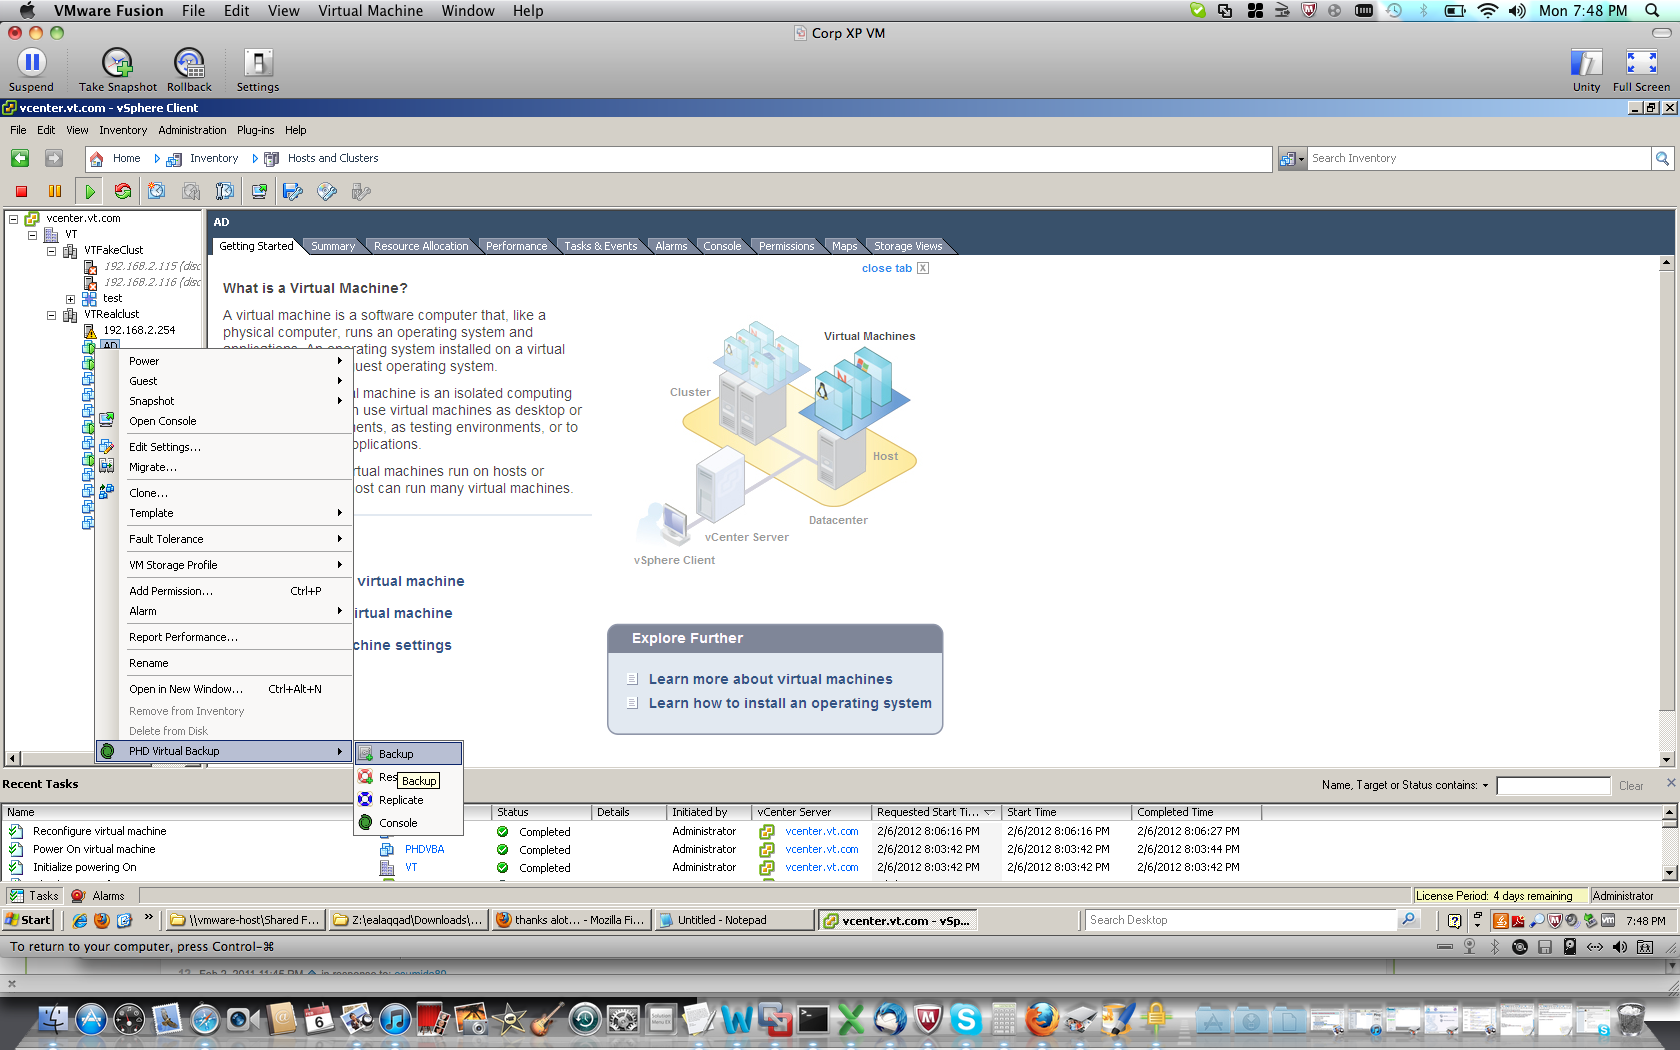Click the Wi-Fi icon in Mac menu bar
Screen dimensions: 1680x1050
click(x=1488, y=11)
